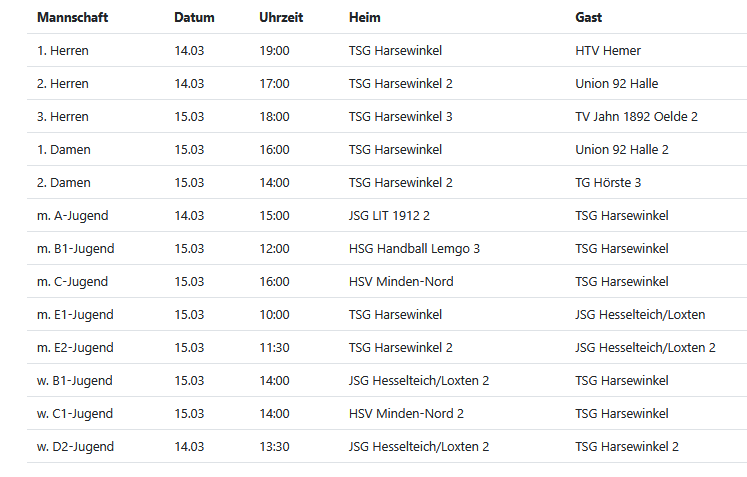Select the 1. Herren team cell
The width and height of the screenshot is (747, 477).
(x=63, y=51)
